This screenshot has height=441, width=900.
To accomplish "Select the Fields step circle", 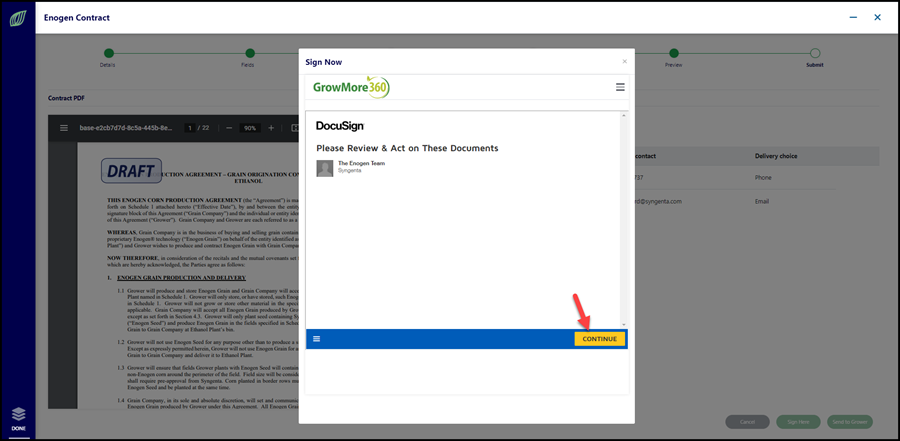I will tap(250, 53).
